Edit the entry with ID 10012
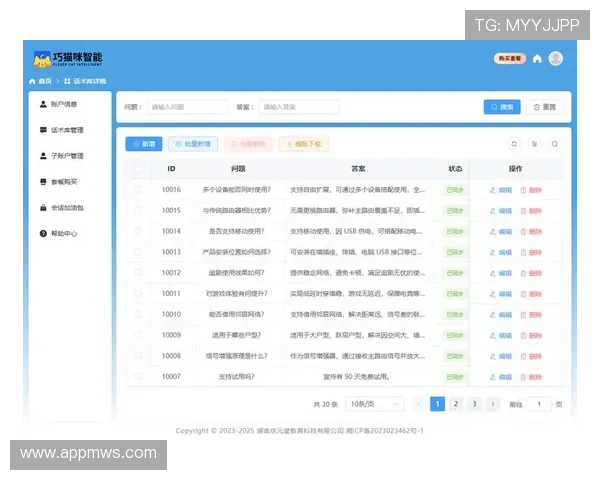This screenshot has height=480, width=600. coord(501,273)
